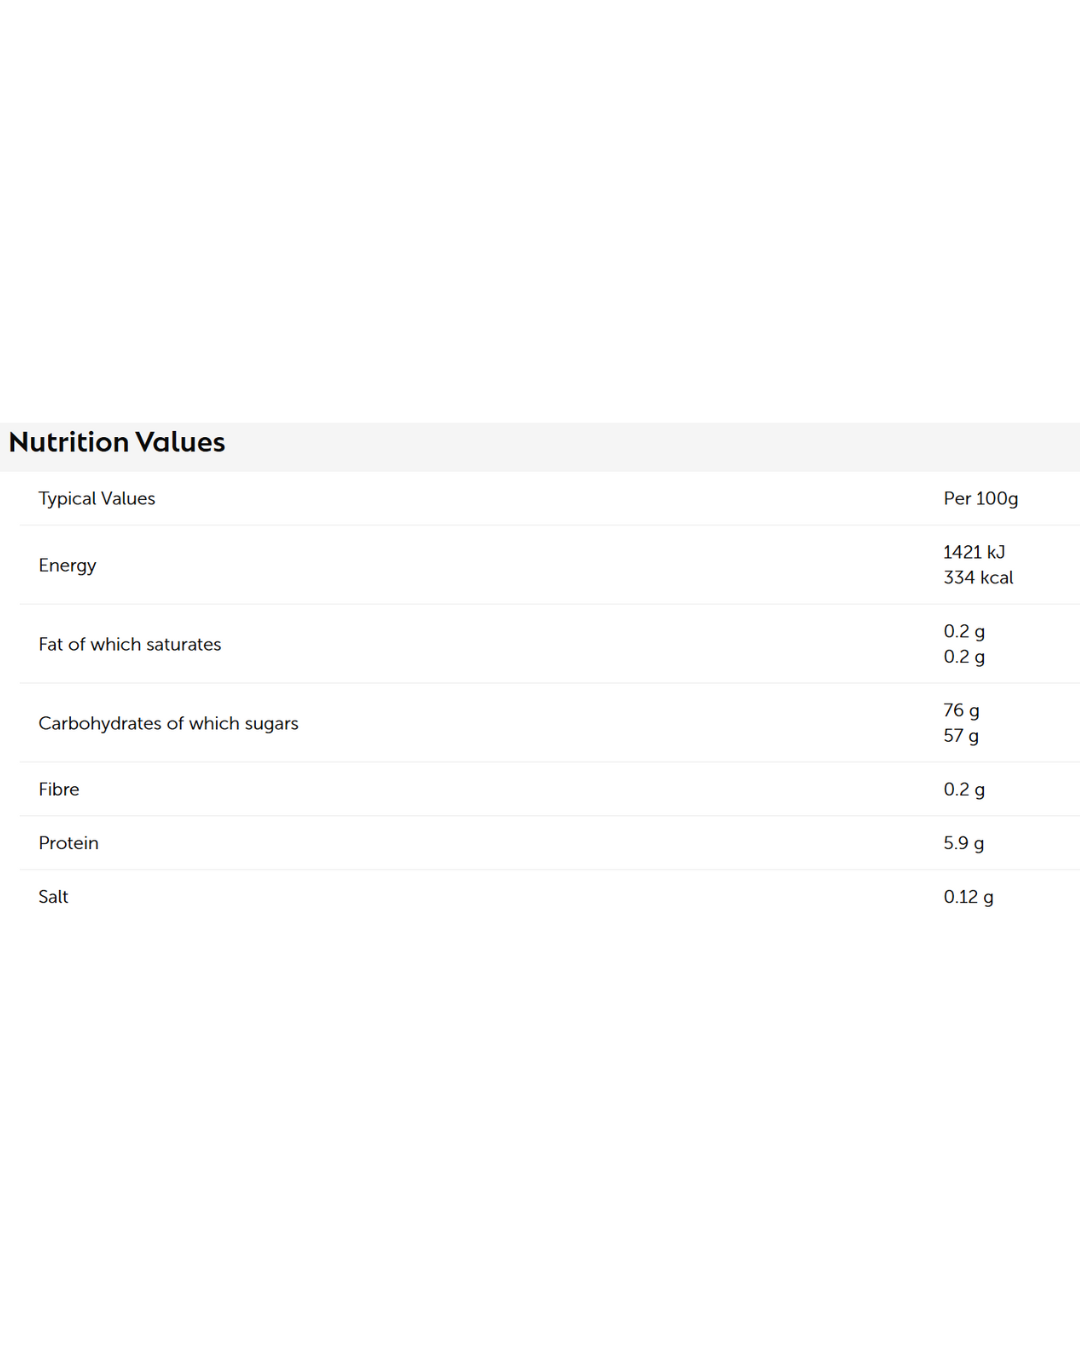
Task: Select the Fibre row label
Action: [x=58, y=789]
